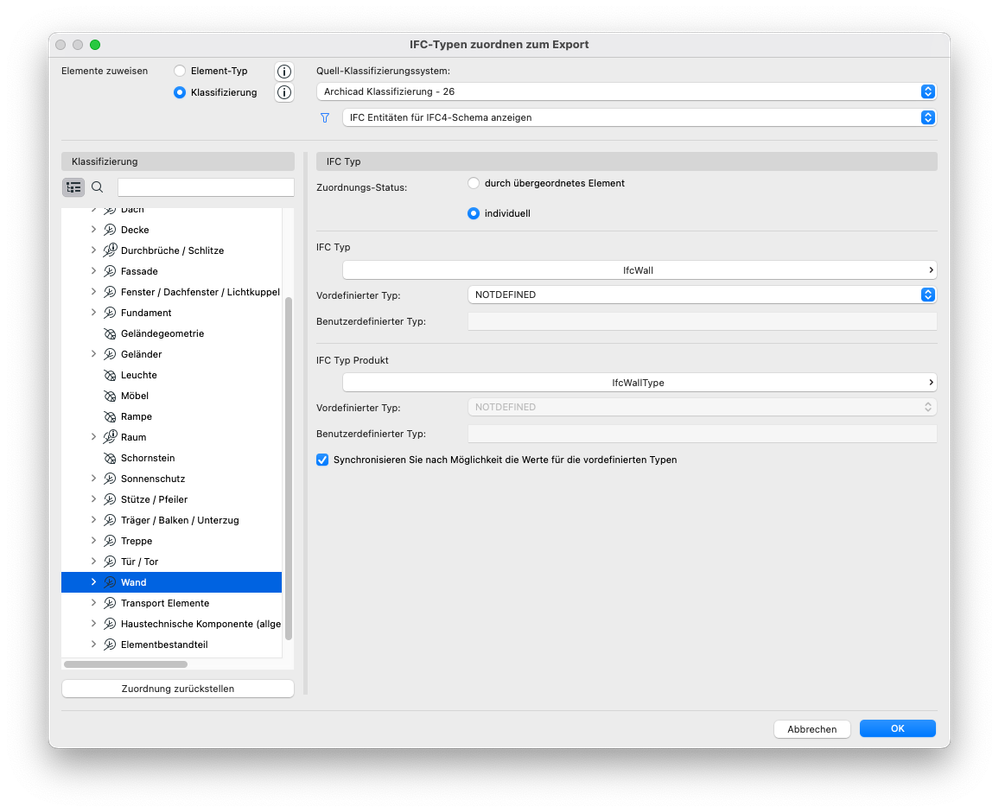Screen dimensions: 999x812
Task: Select the Transport Elemente tree row
Action: pyautogui.click(x=171, y=603)
